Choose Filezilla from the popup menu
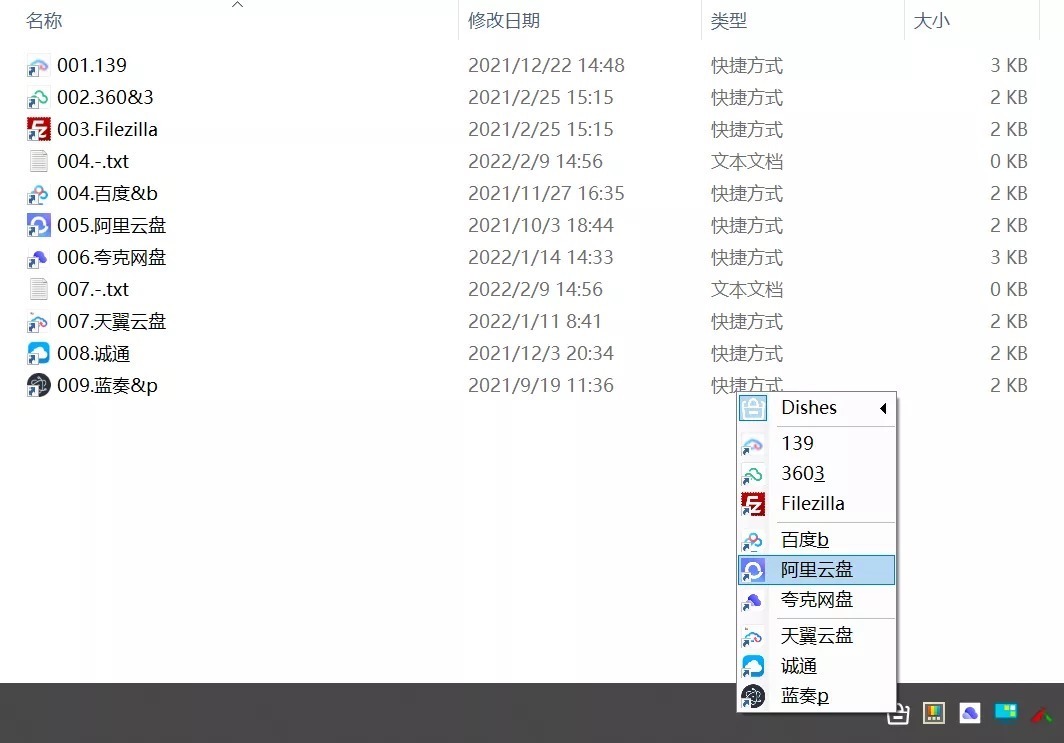The image size is (1064, 743). [812, 503]
